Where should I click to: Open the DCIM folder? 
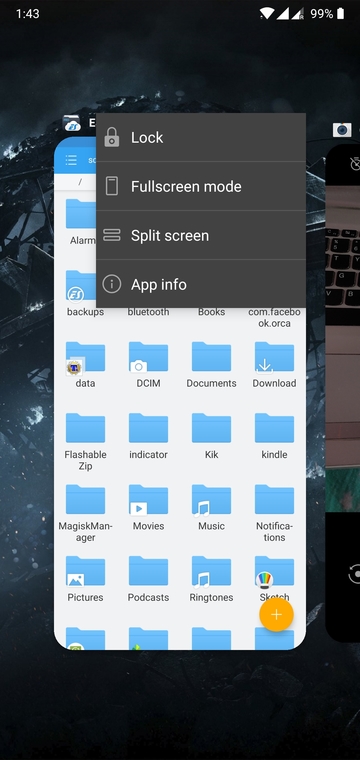[148, 365]
